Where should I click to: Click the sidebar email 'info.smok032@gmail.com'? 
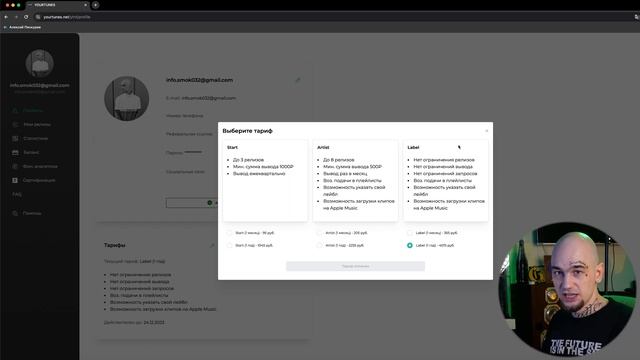(x=40, y=85)
